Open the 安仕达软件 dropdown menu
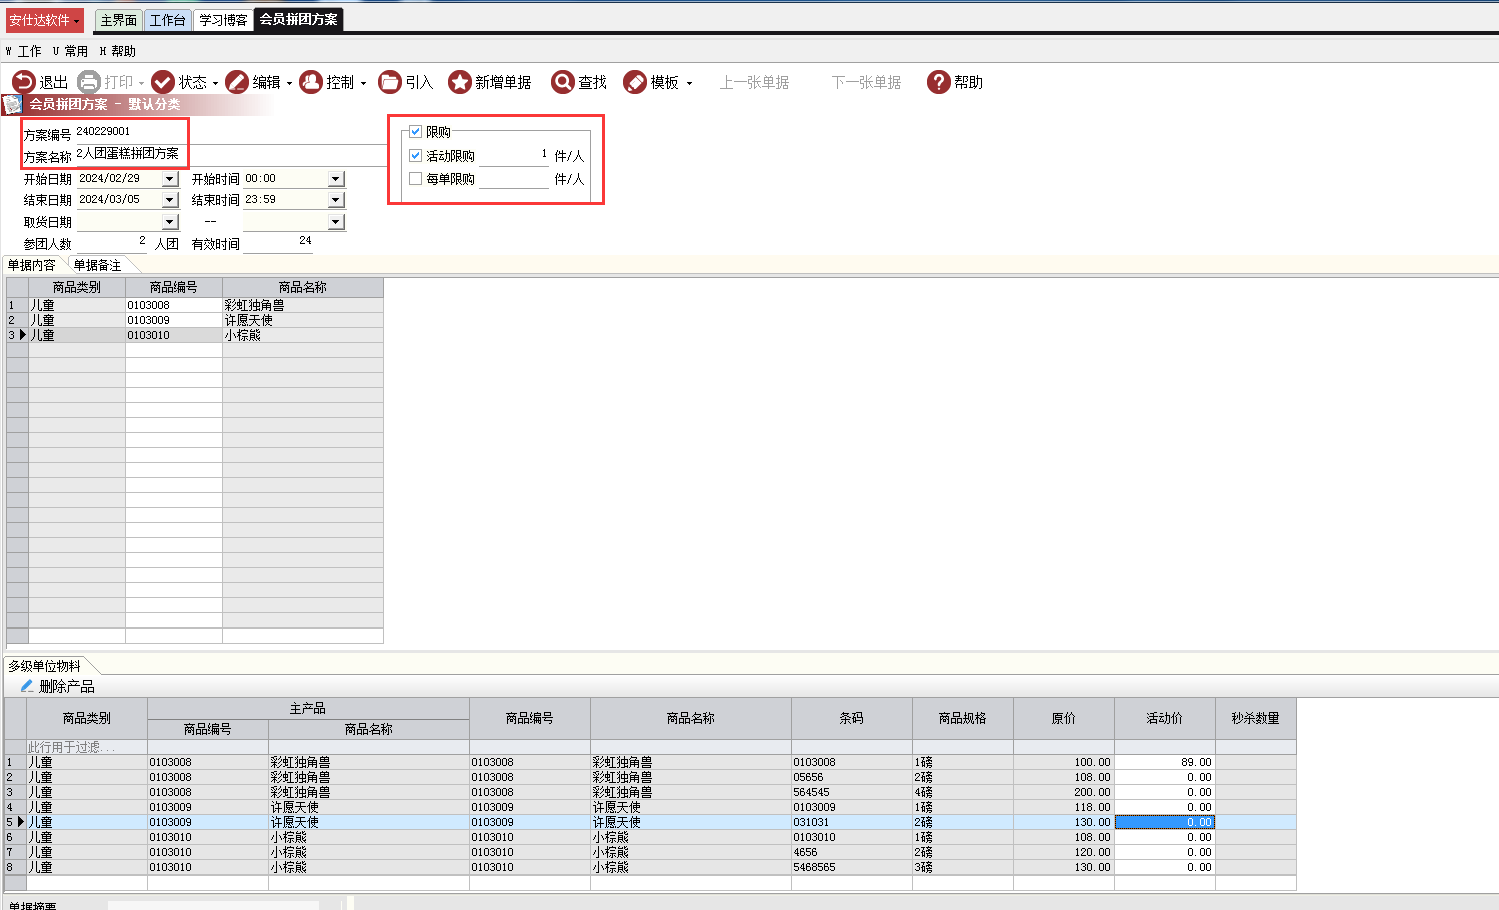Screen dimensions: 1499x910 click(44, 20)
